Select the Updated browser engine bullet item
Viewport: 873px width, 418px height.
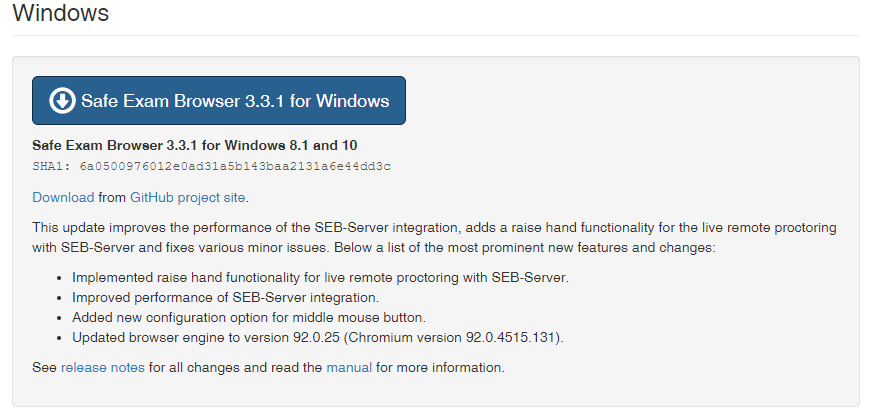click(318, 338)
